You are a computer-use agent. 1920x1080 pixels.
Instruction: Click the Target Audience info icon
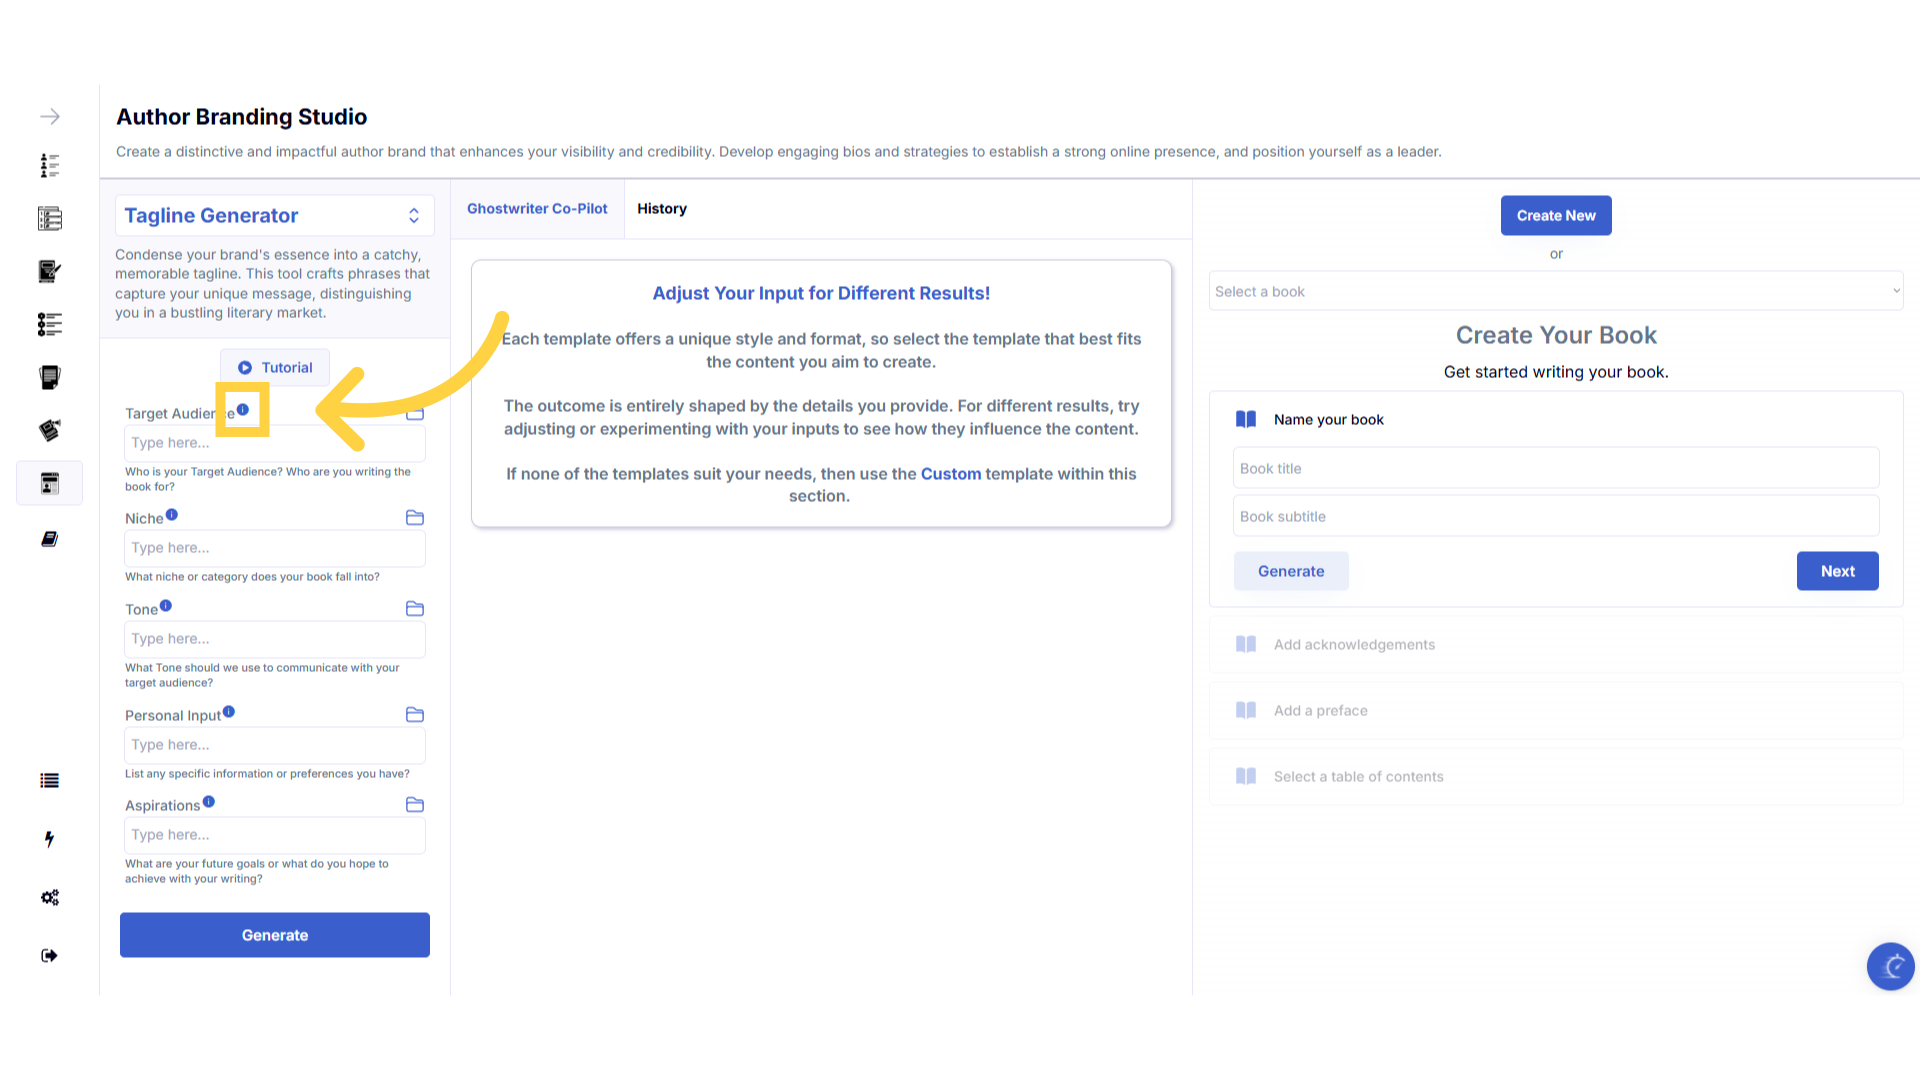point(243,409)
